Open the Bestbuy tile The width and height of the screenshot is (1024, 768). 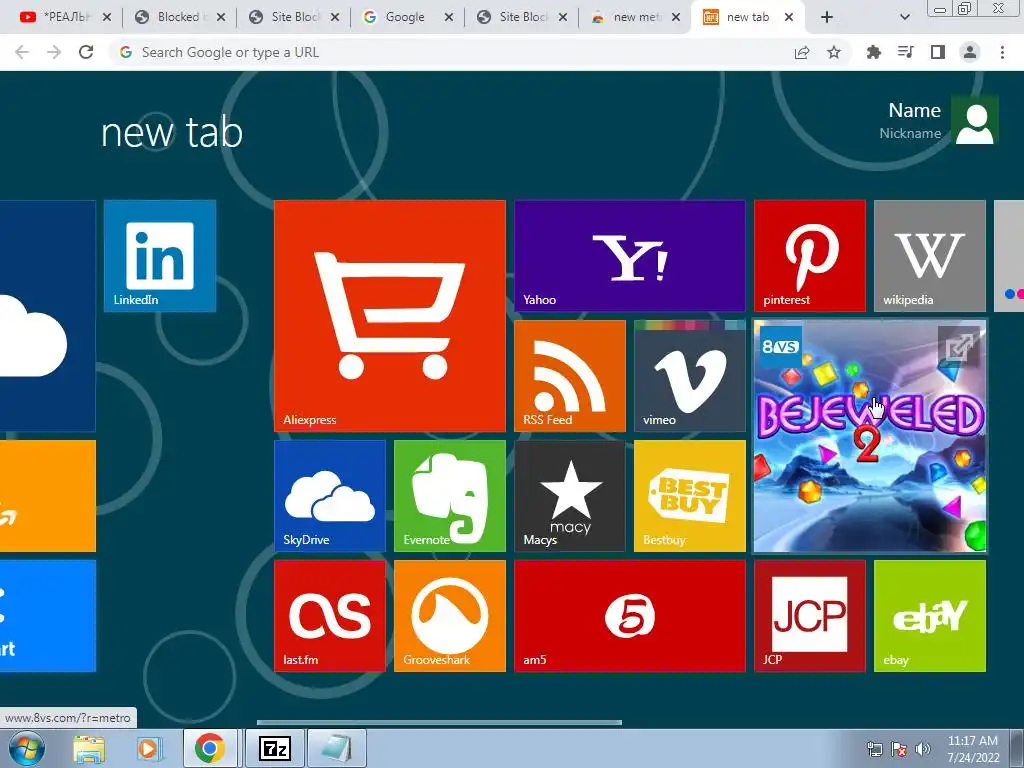(x=690, y=496)
